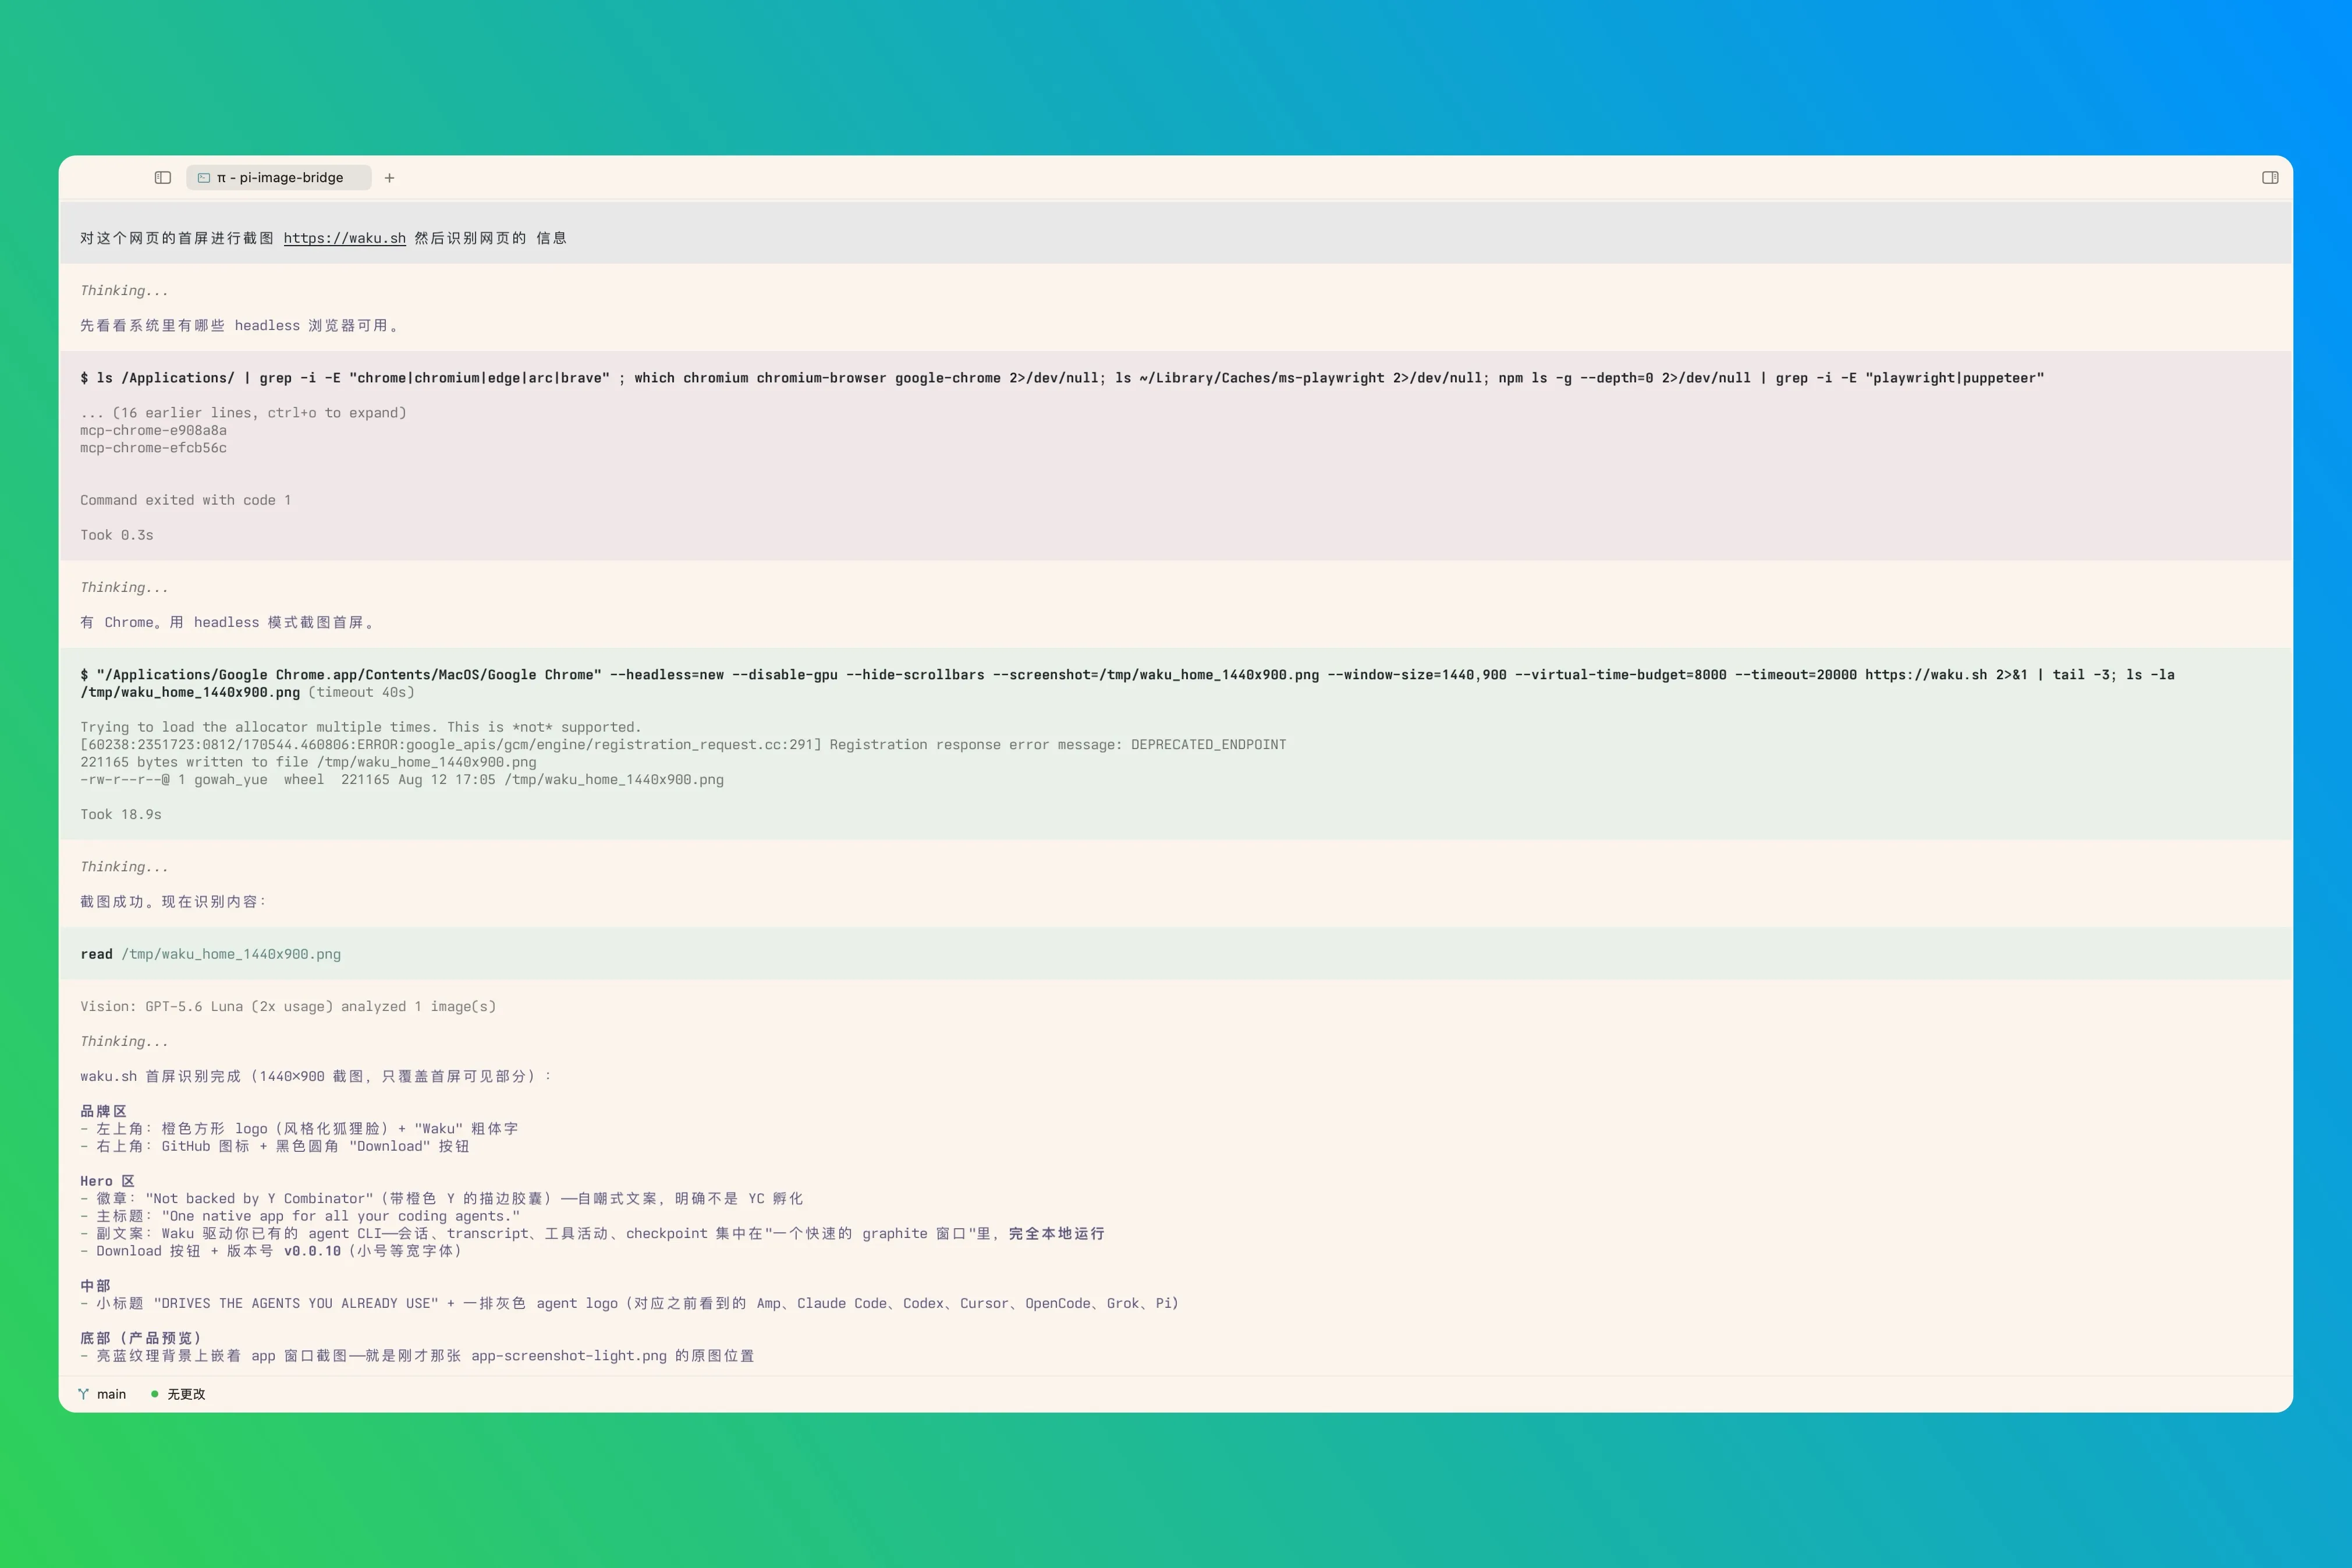Open a new tab with the plus button
This screenshot has width=2352, height=1568.
390,178
